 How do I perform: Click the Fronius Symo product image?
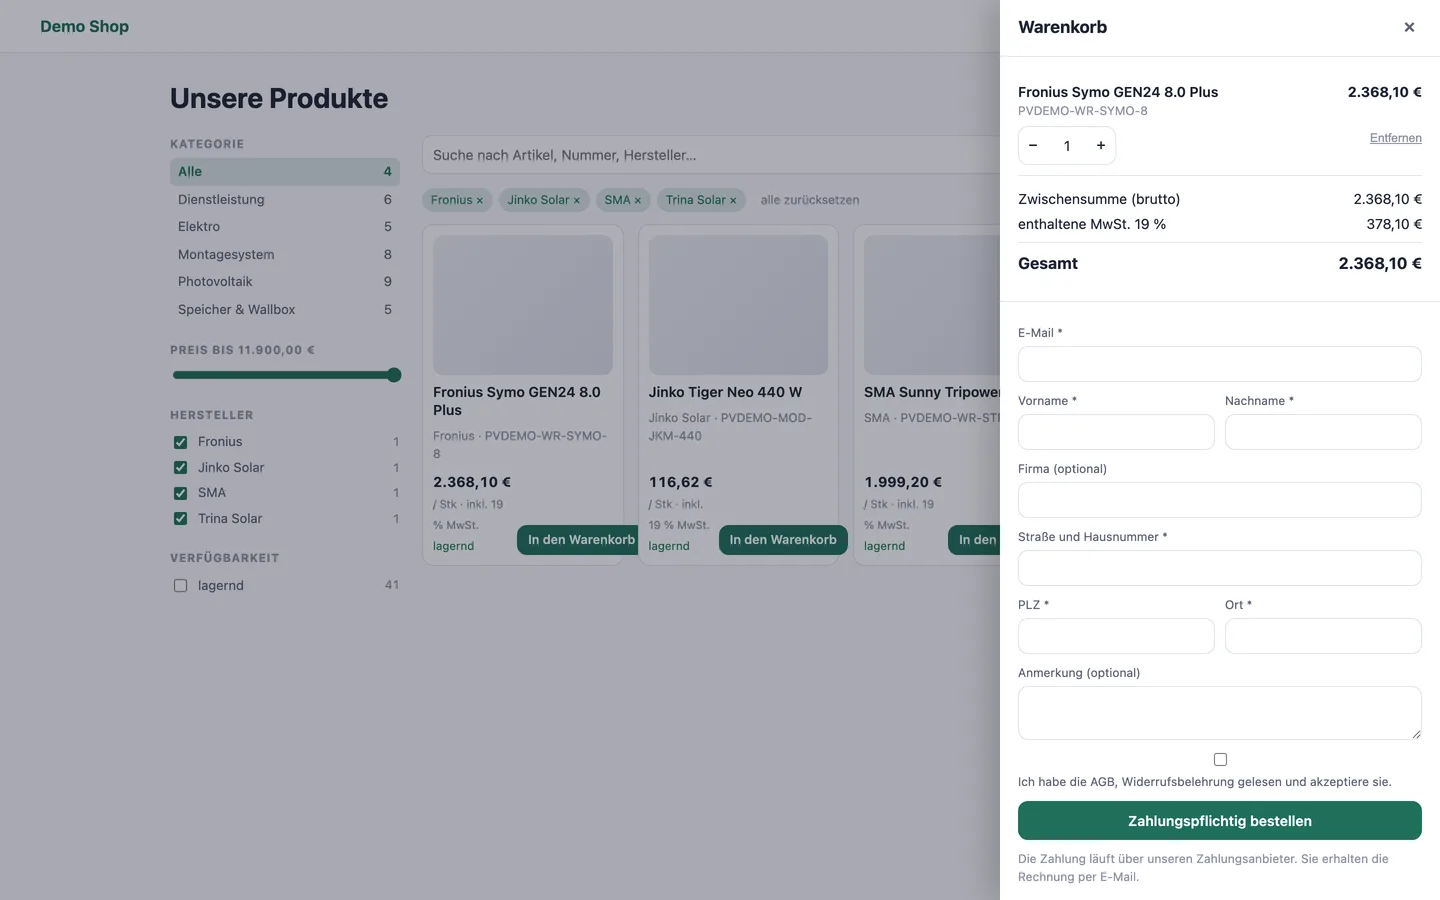523,305
